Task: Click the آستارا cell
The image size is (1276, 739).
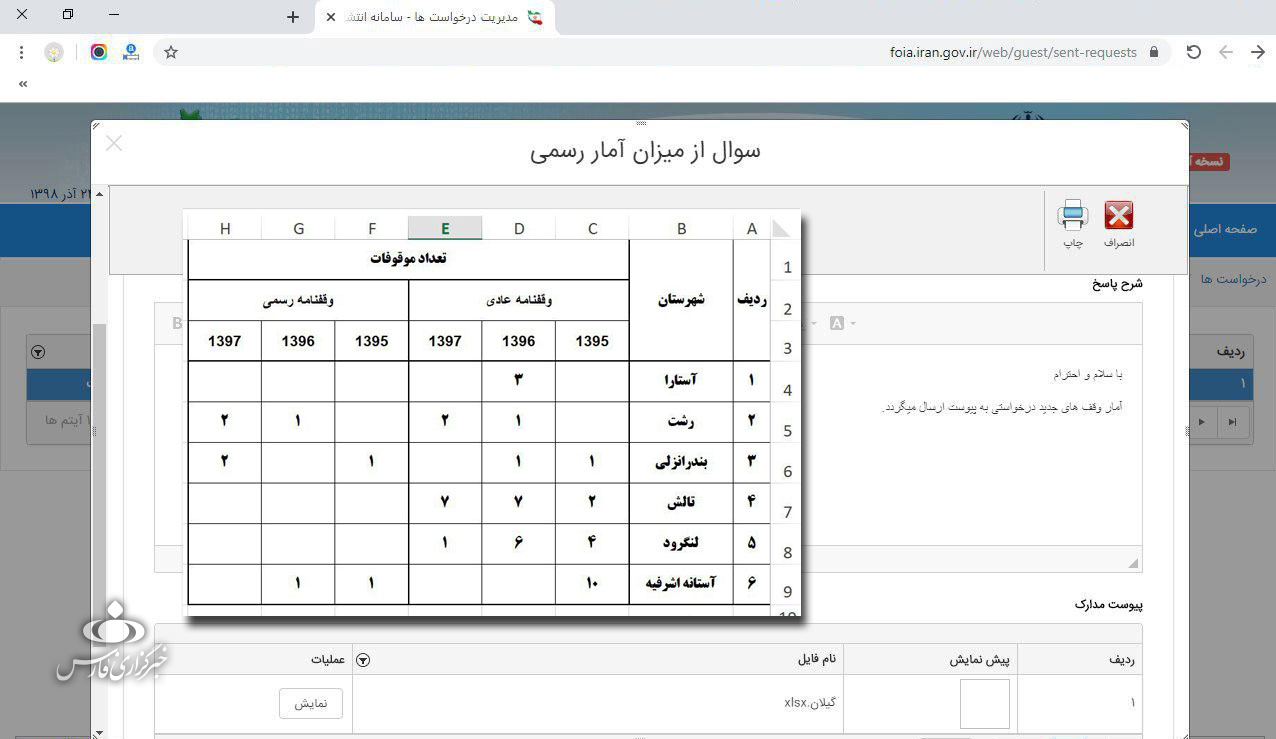Action: [x=681, y=380]
